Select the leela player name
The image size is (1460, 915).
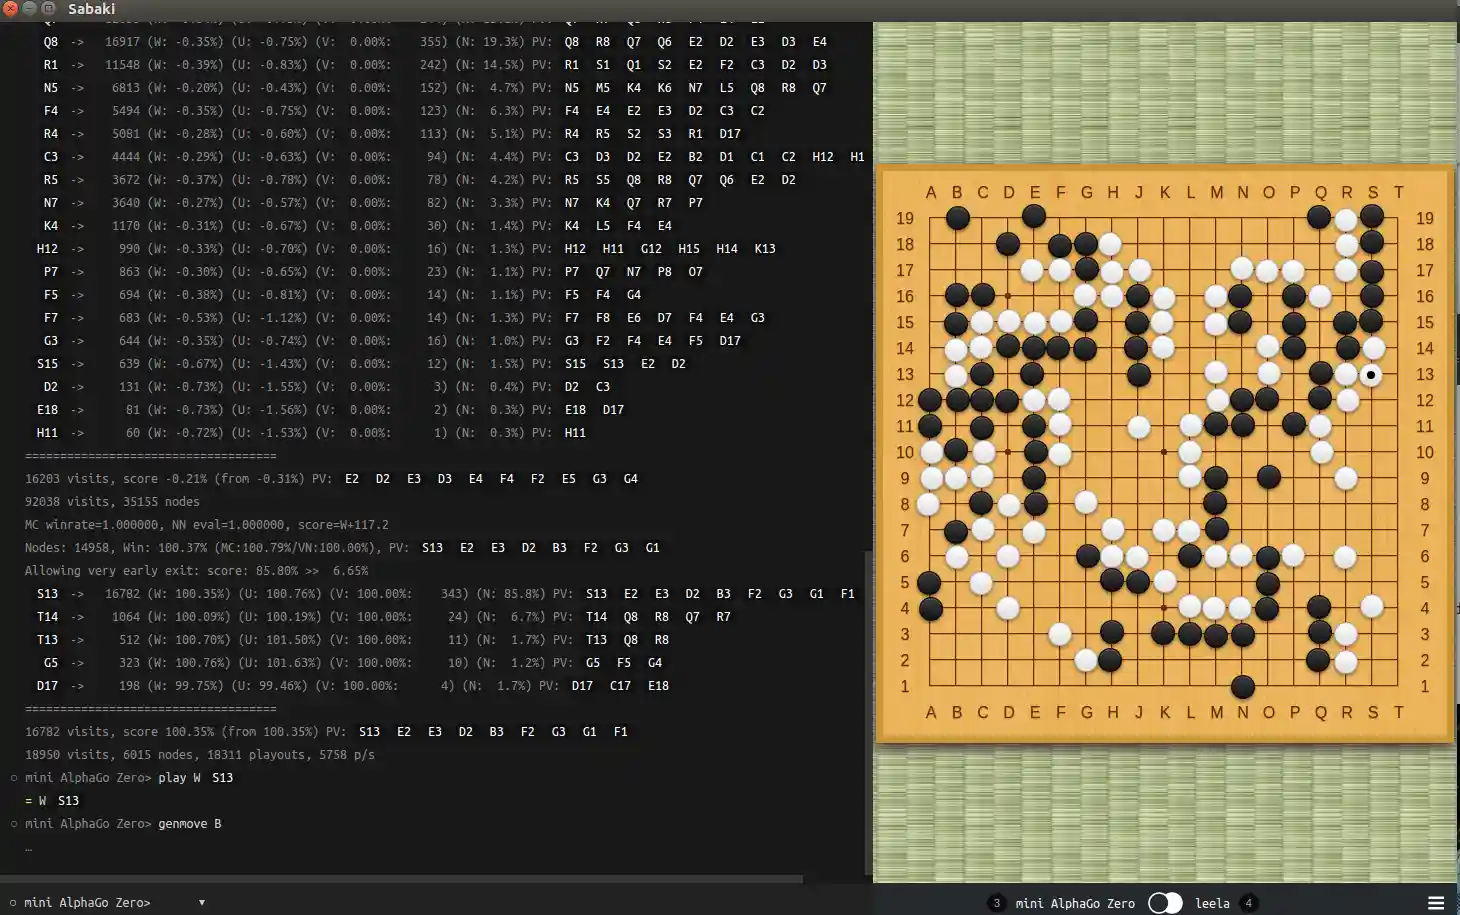tap(1212, 903)
